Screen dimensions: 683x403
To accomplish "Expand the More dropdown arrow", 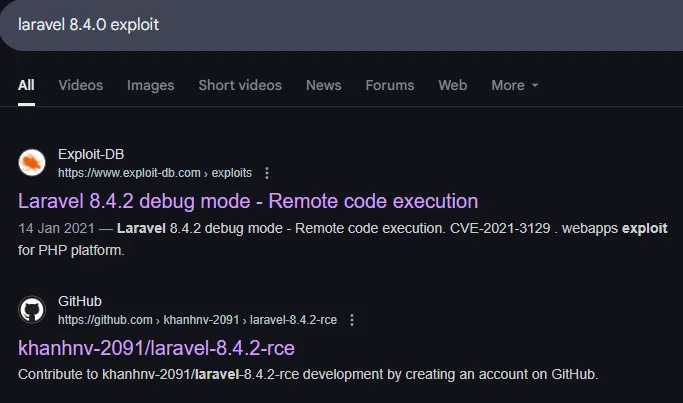I will 535,85.
